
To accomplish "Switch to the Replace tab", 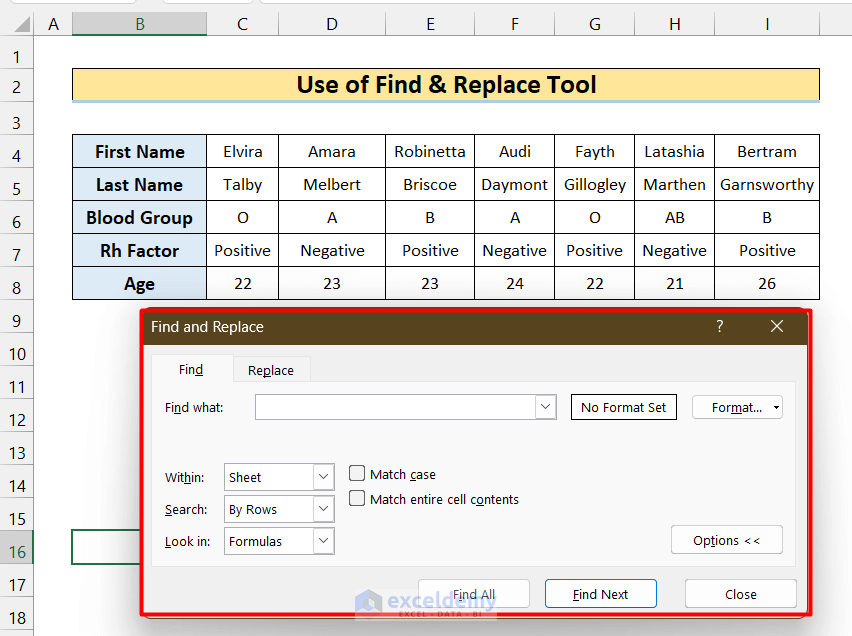I will click(271, 370).
